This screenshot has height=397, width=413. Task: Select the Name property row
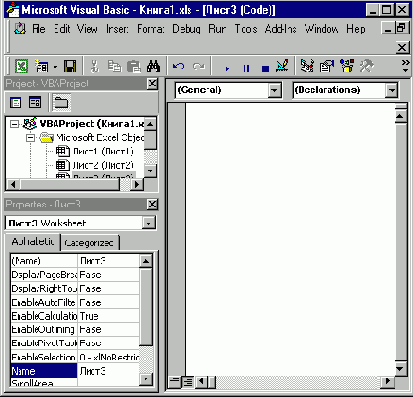click(75, 371)
